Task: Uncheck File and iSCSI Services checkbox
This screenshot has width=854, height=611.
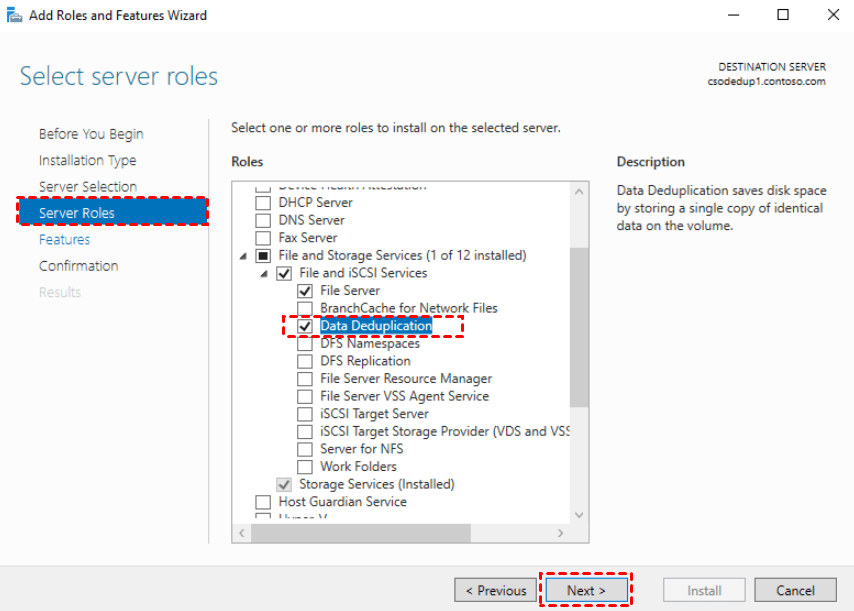Action: click(284, 273)
